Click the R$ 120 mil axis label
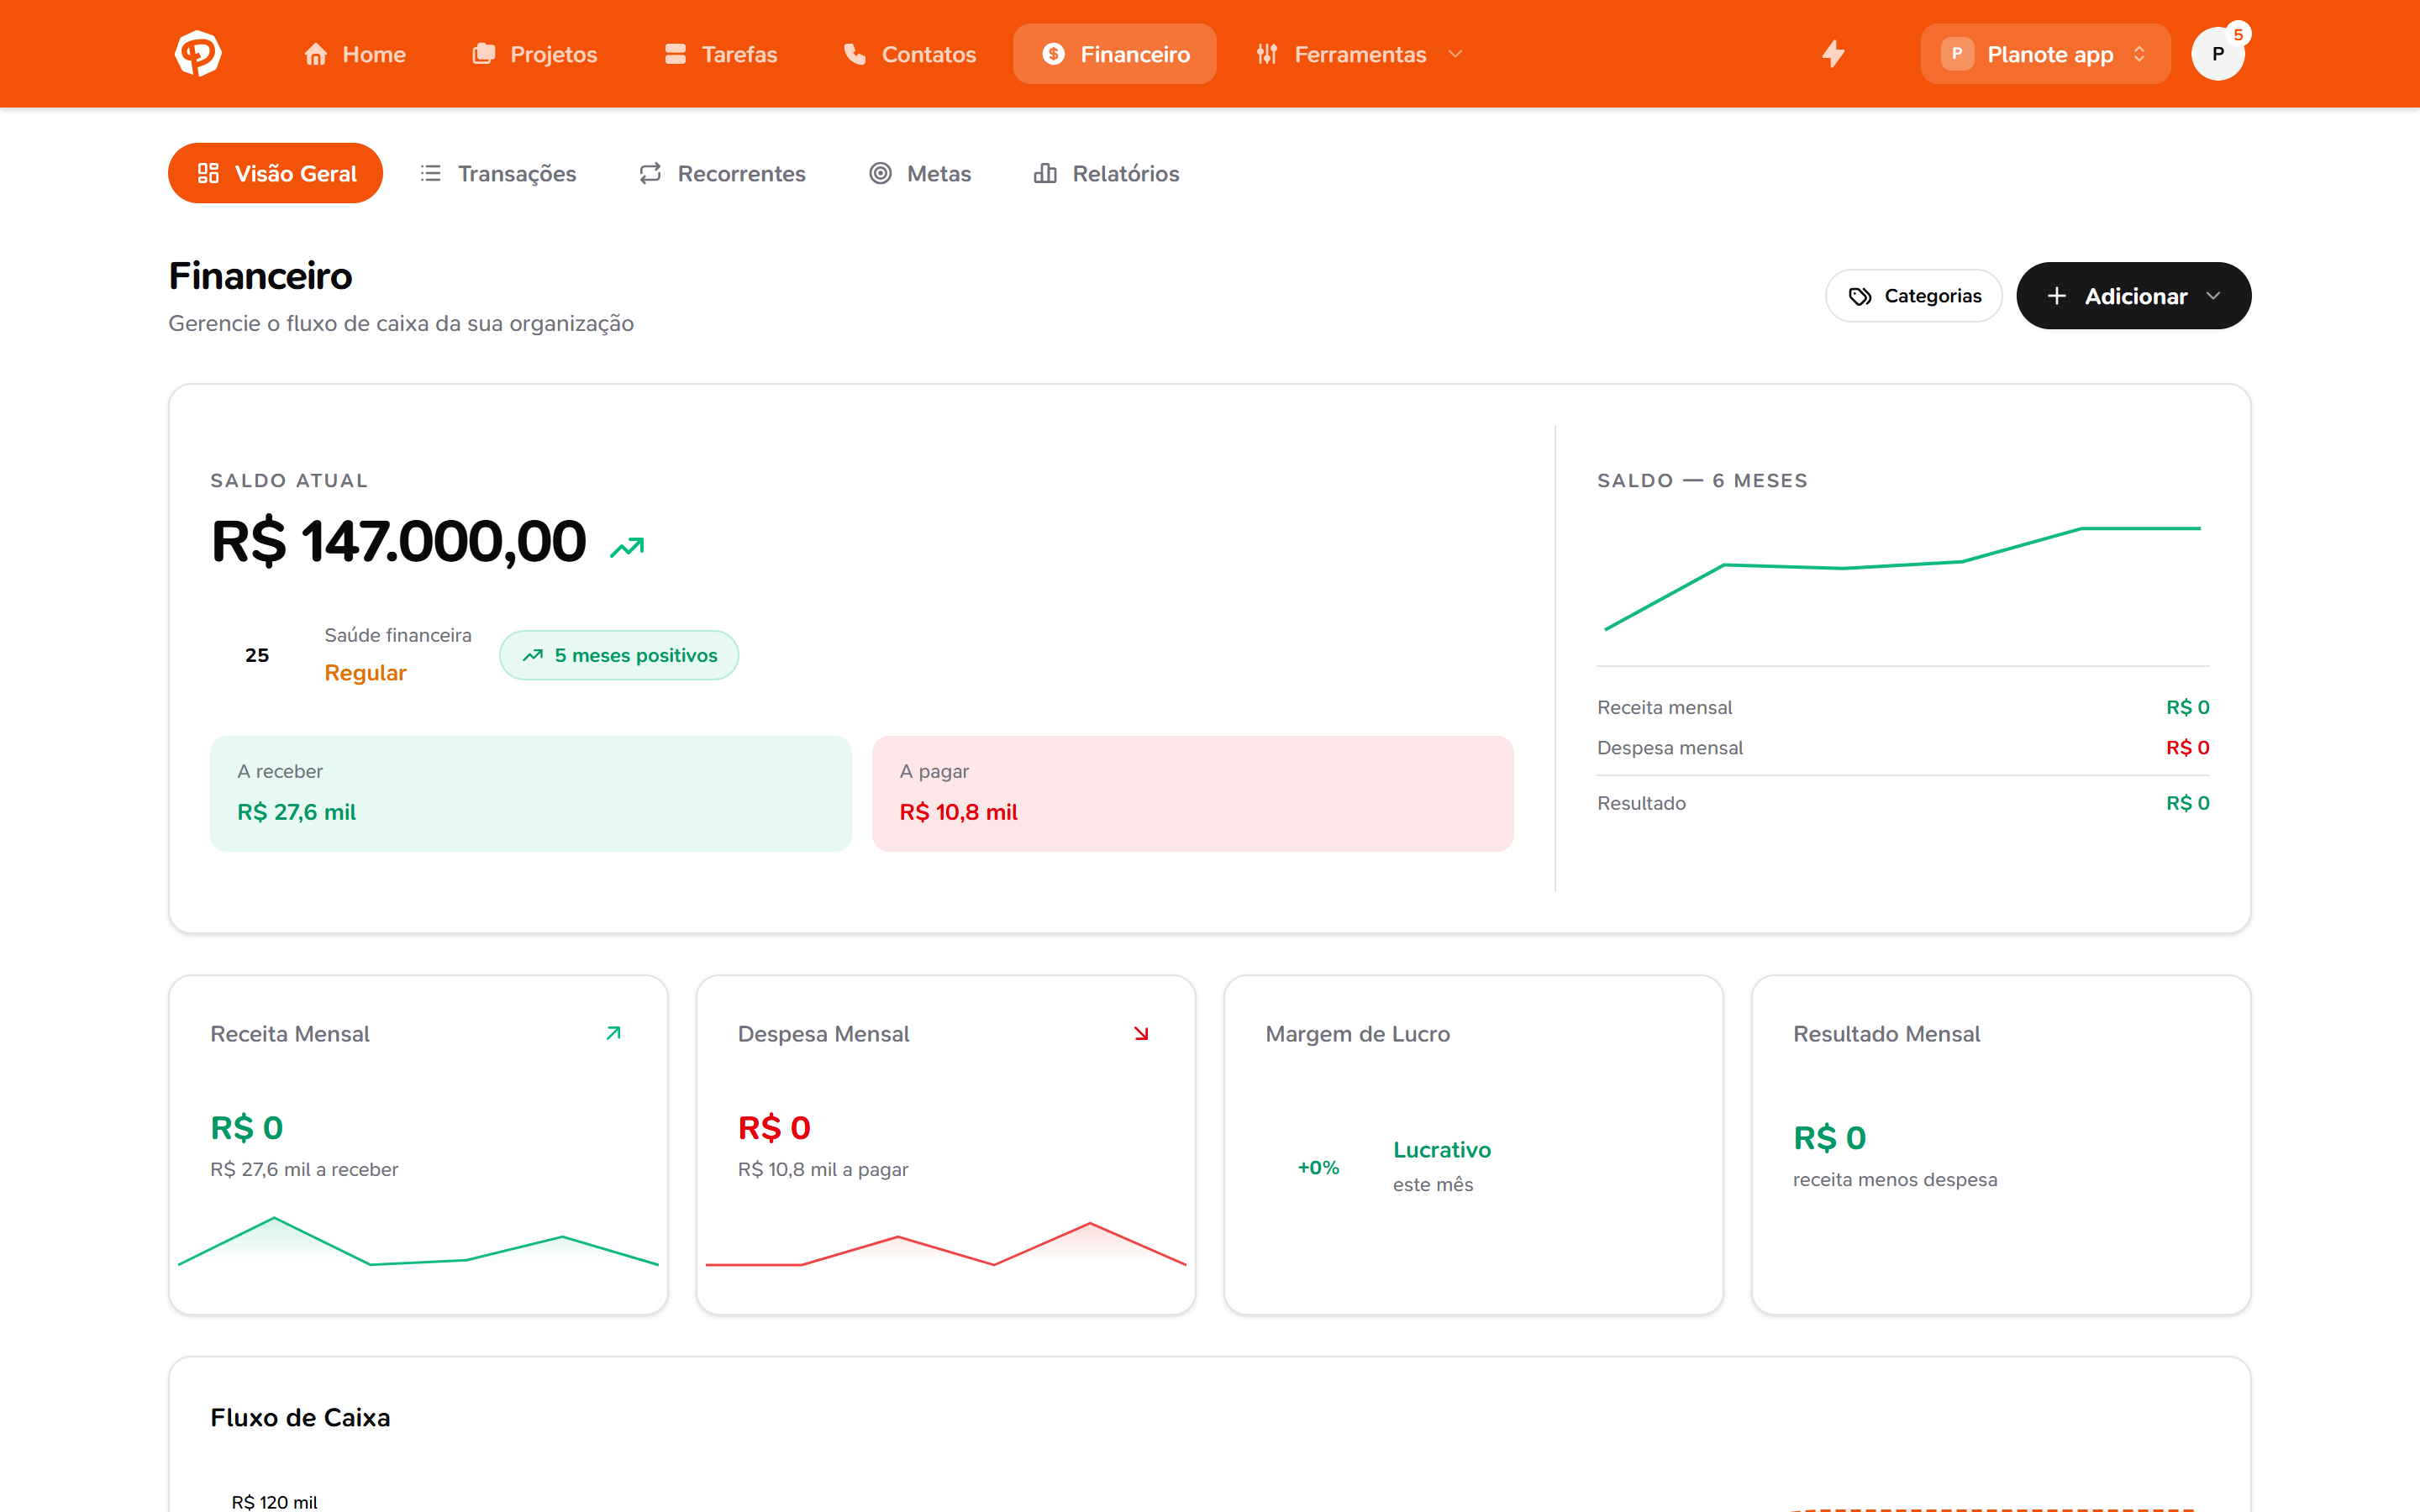Screen dimensions: 2420x1512 [274, 1502]
